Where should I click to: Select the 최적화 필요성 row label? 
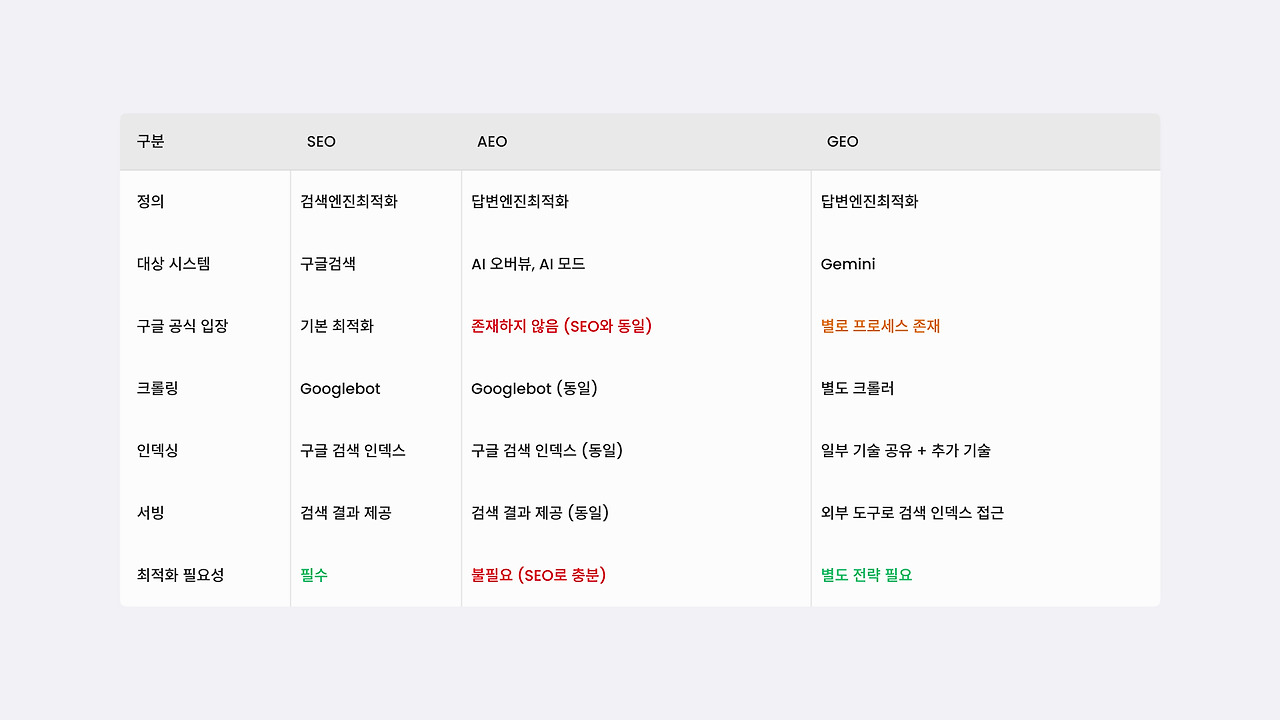pos(180,575)
